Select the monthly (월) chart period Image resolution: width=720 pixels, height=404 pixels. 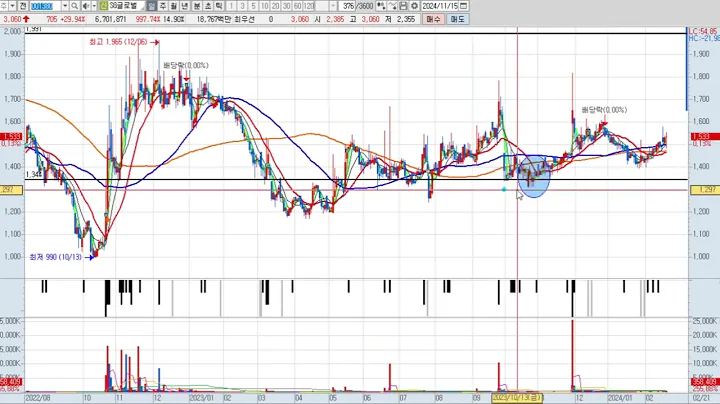174,6
